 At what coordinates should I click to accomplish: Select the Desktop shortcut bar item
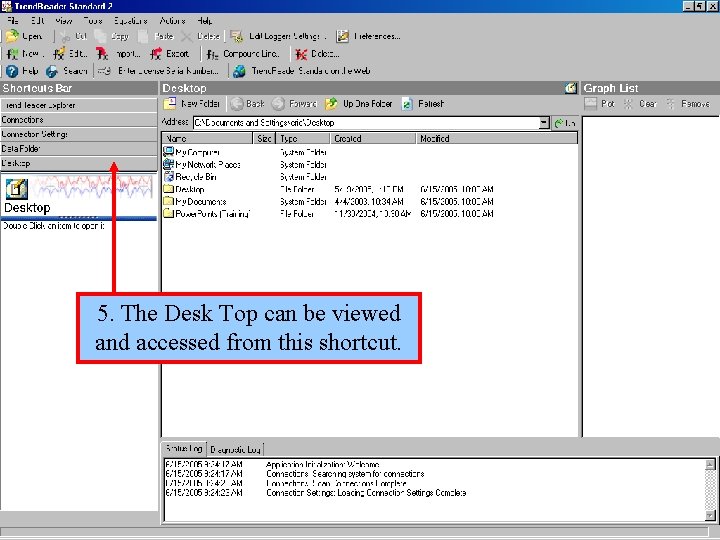pos(79,163)
